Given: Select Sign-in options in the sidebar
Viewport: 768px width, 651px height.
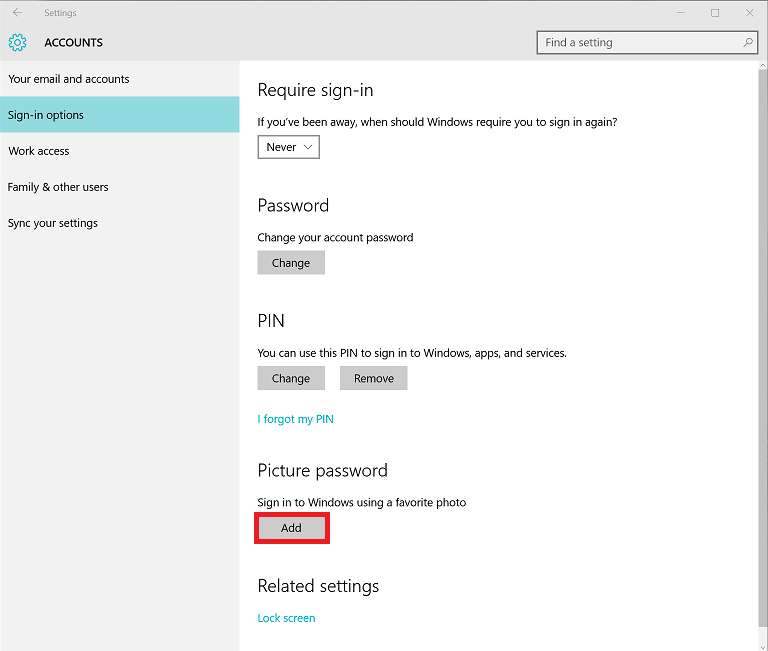Looking at the screenshot, I should (120, 115).
